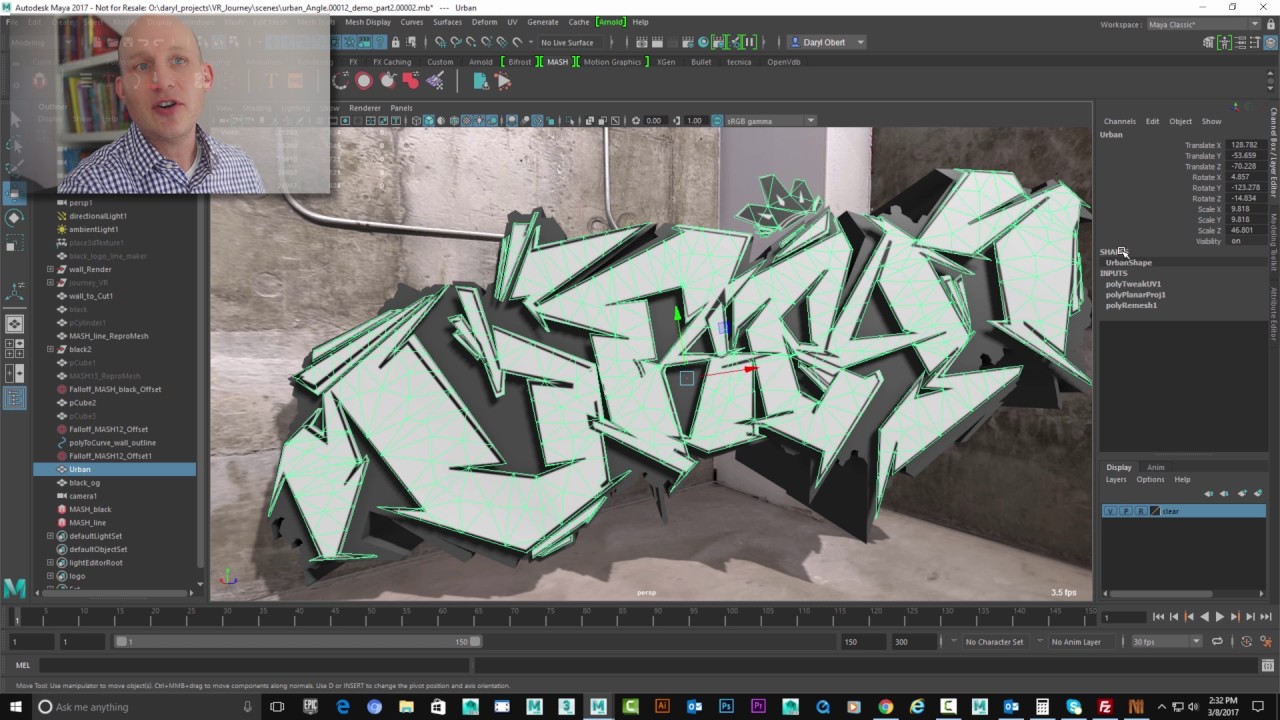
Task: Click the MASH file import shelf icon
Action: 481,82
